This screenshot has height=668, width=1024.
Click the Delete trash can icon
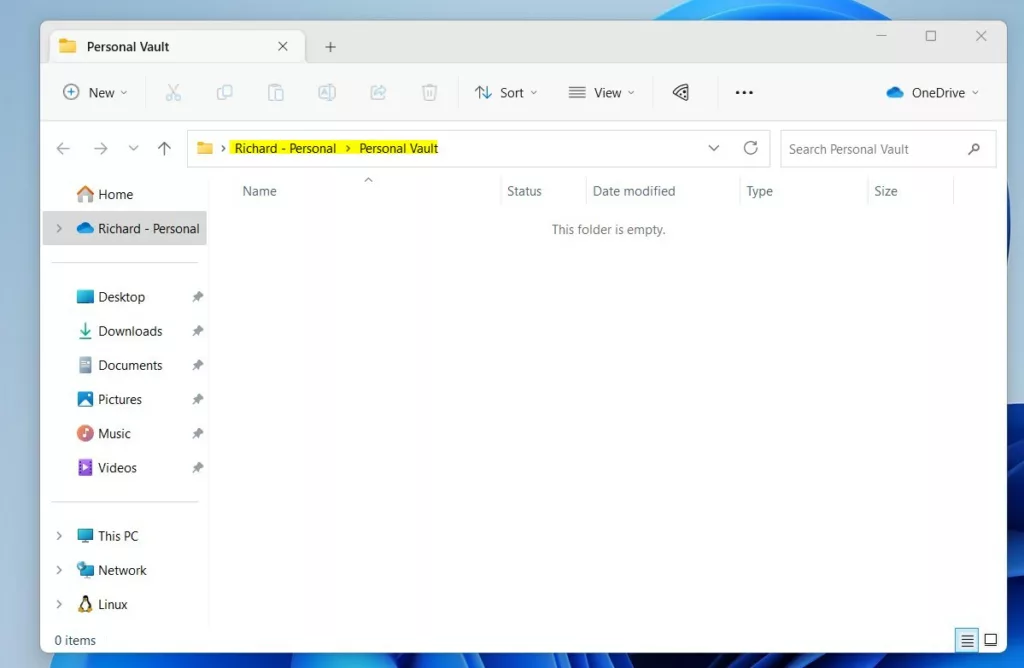[x=429, y=93]
